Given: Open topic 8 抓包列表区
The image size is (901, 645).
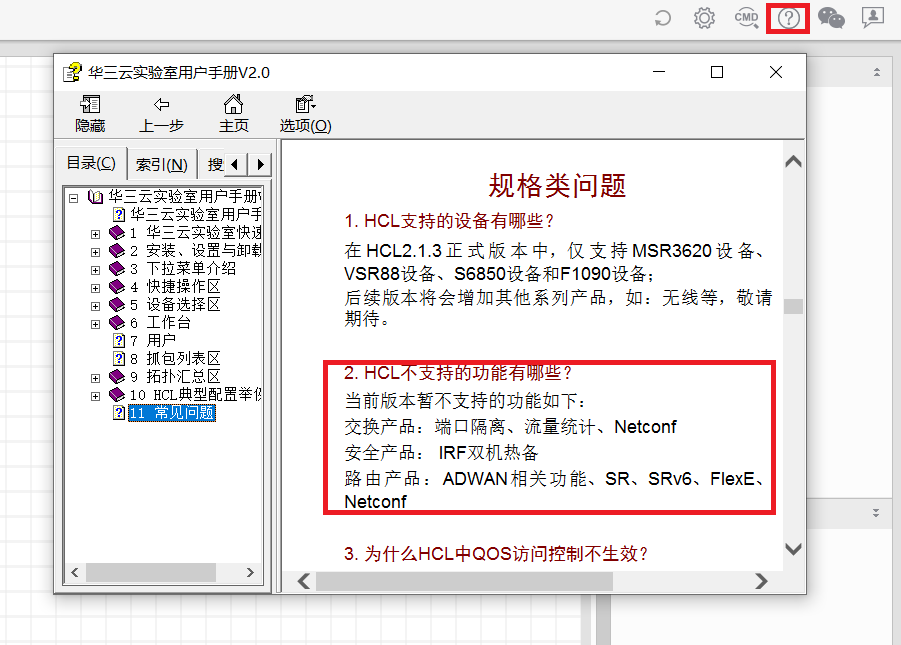Looking at the screenshot, I should click(175, 358).
